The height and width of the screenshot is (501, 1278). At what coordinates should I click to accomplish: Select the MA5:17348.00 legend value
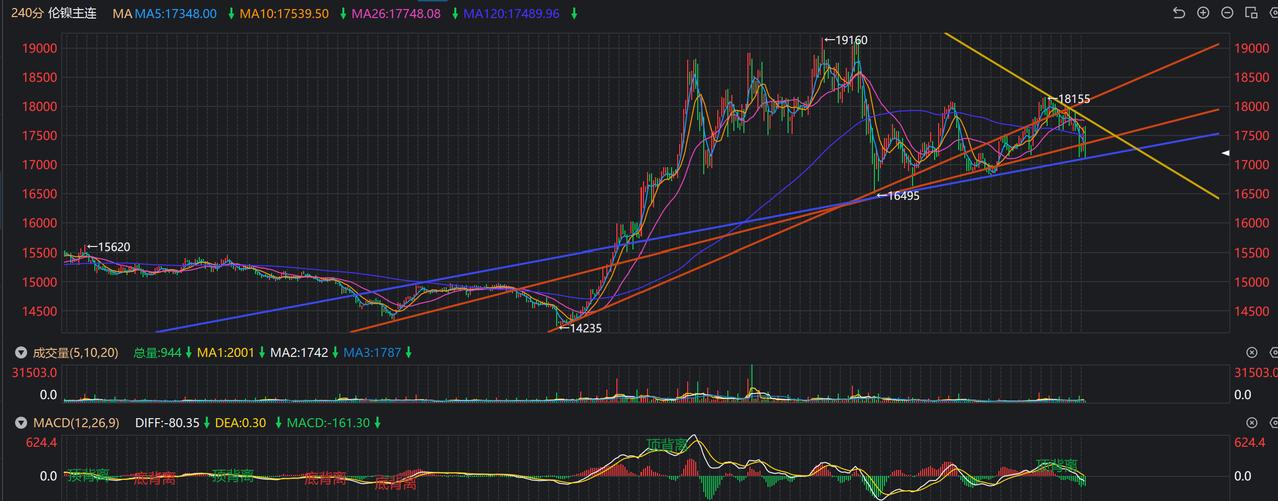176,14
